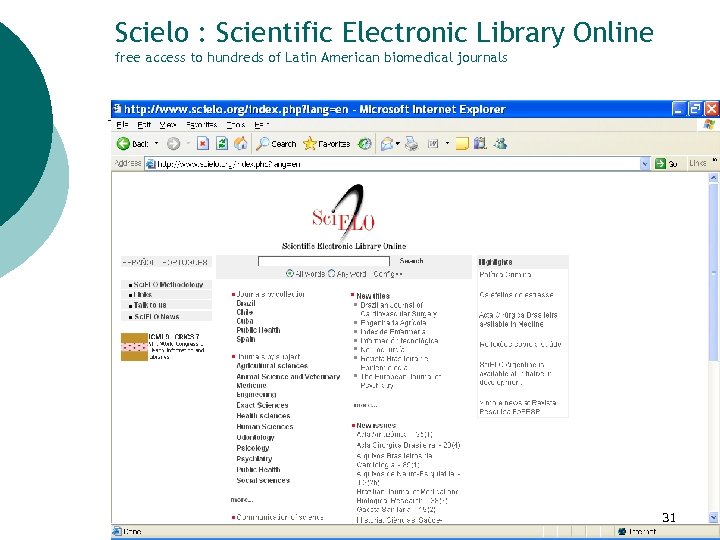Go to the Home page icon
This screenshot has height=540, width=720.
click(241, 144)
